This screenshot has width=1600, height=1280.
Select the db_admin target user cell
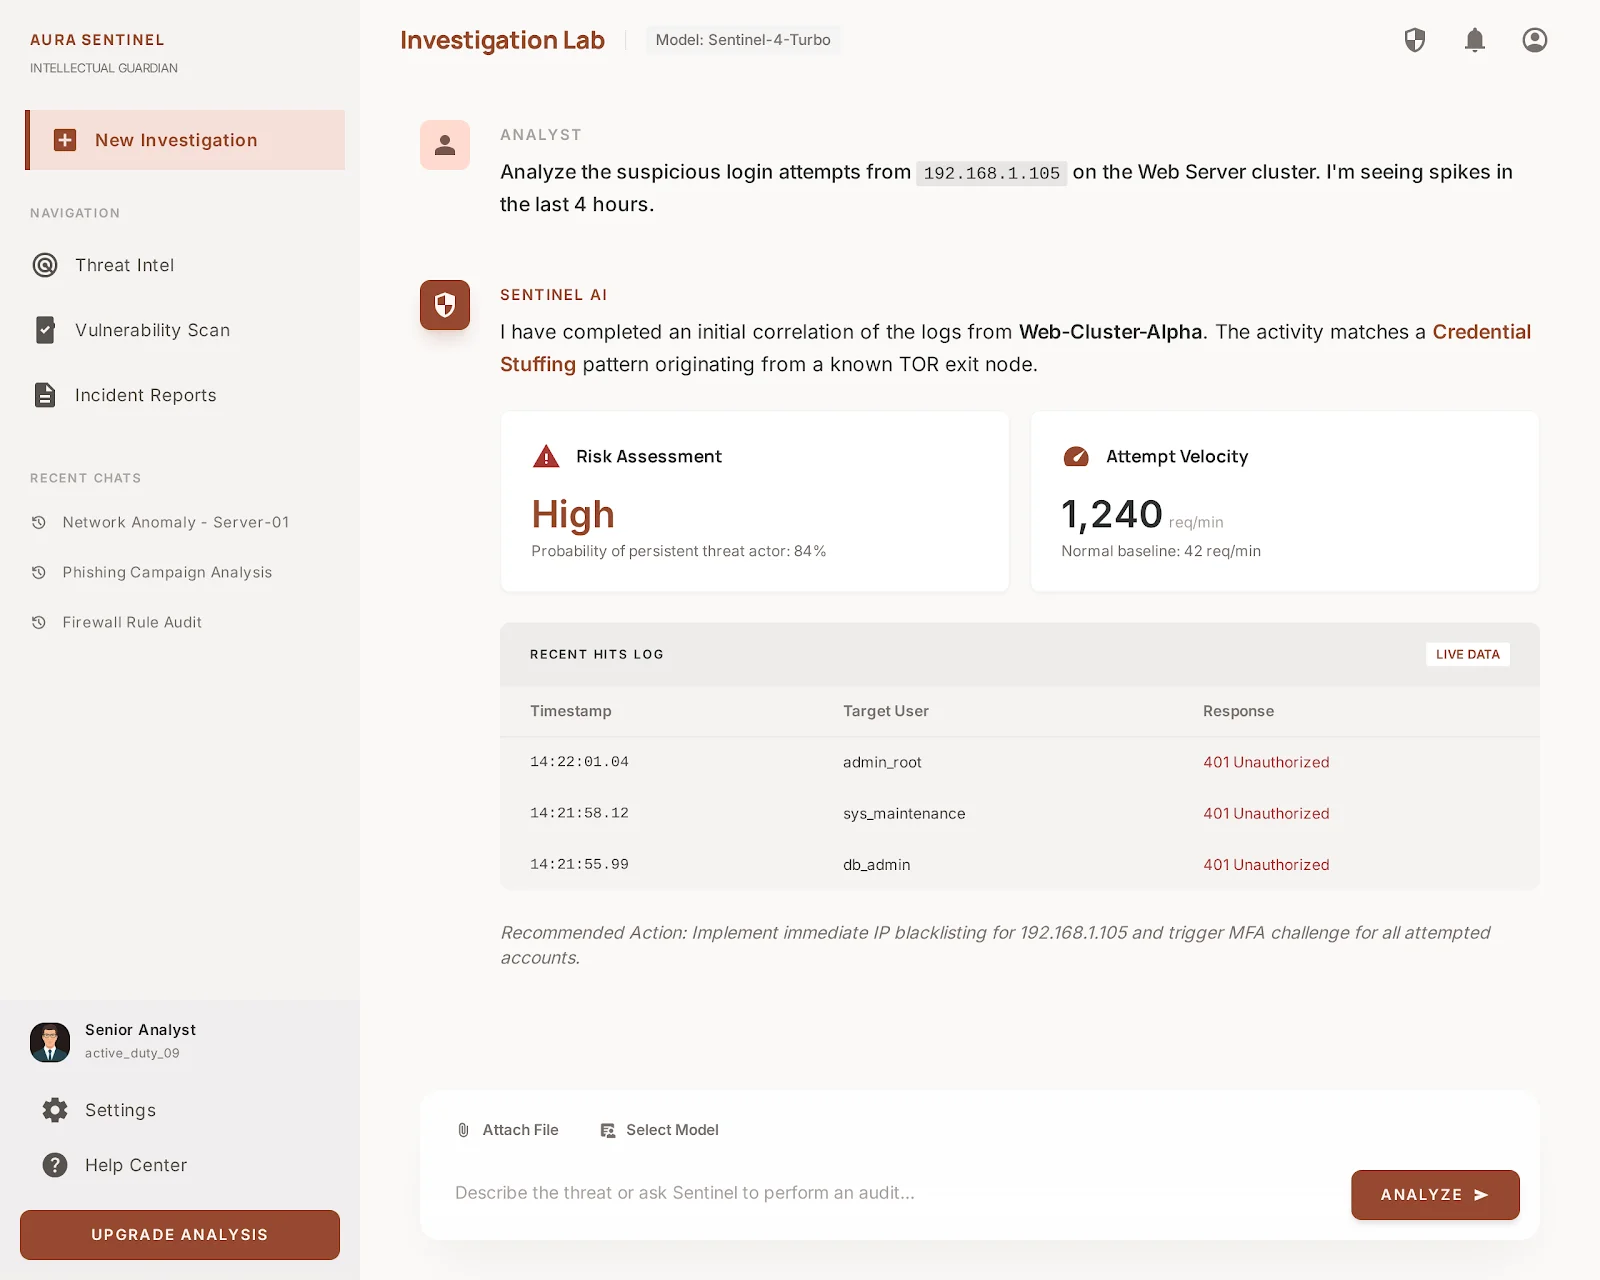[x=876, y=865]
